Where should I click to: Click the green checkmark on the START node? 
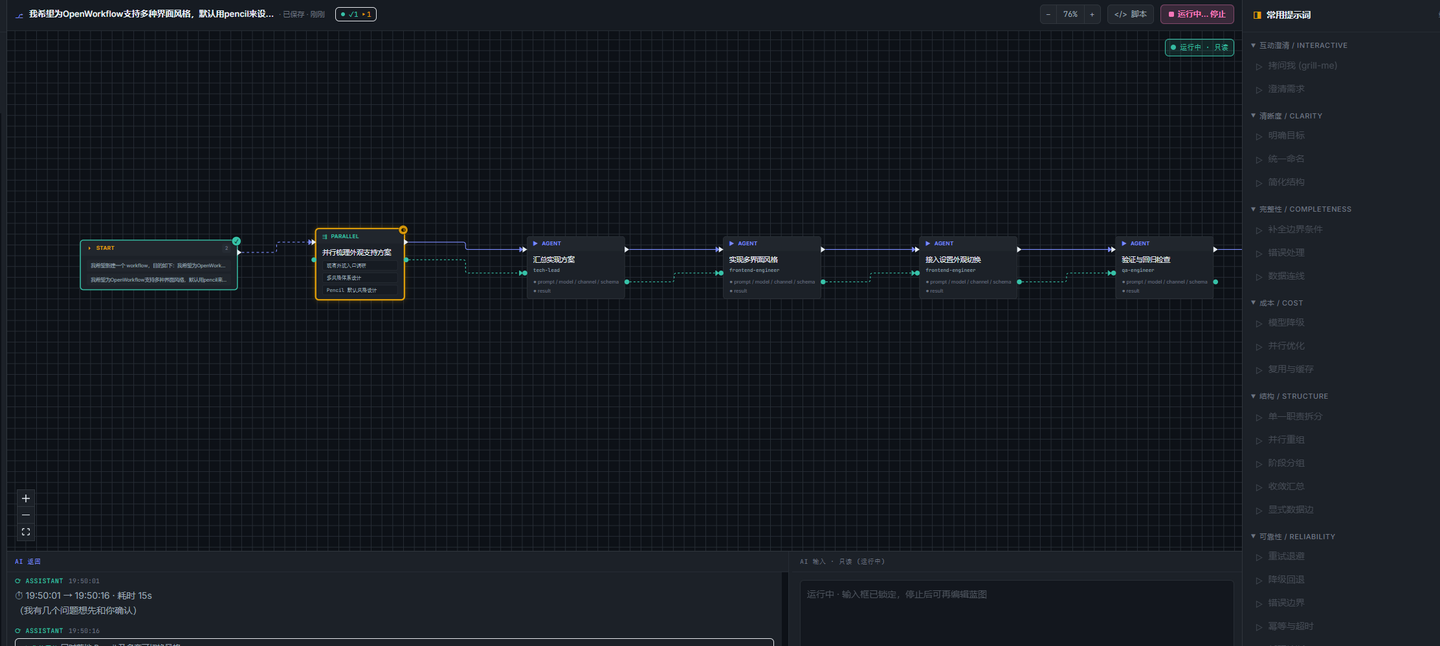tap(236, 241)
